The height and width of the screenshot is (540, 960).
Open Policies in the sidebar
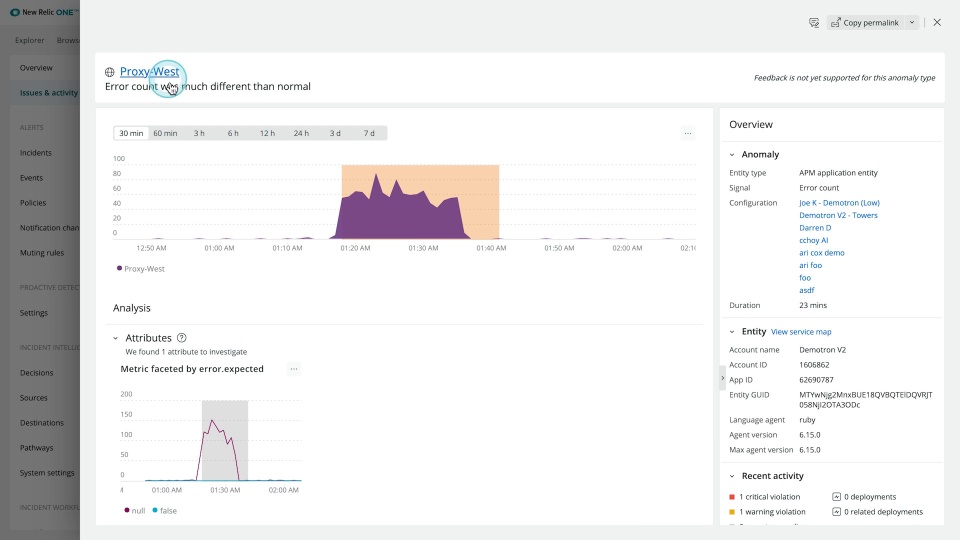click(32, 203)
